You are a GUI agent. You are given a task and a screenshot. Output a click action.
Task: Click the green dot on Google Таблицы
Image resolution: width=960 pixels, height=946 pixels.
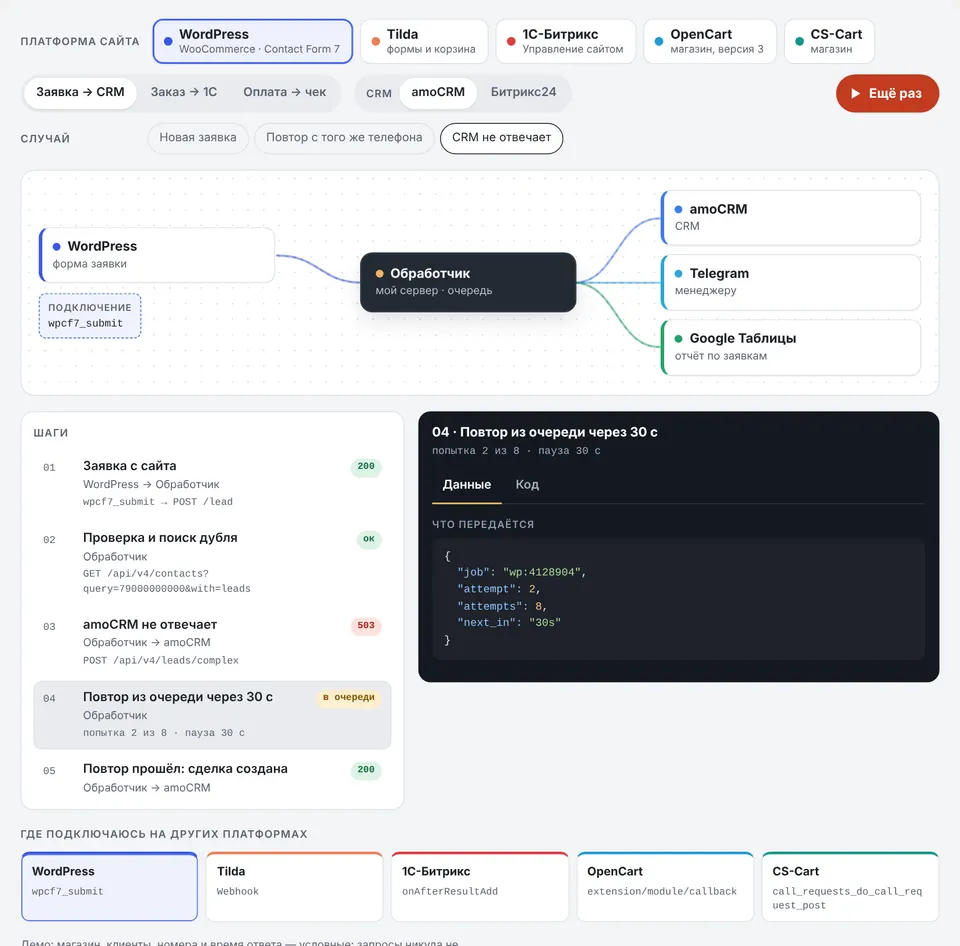point(678,339)
